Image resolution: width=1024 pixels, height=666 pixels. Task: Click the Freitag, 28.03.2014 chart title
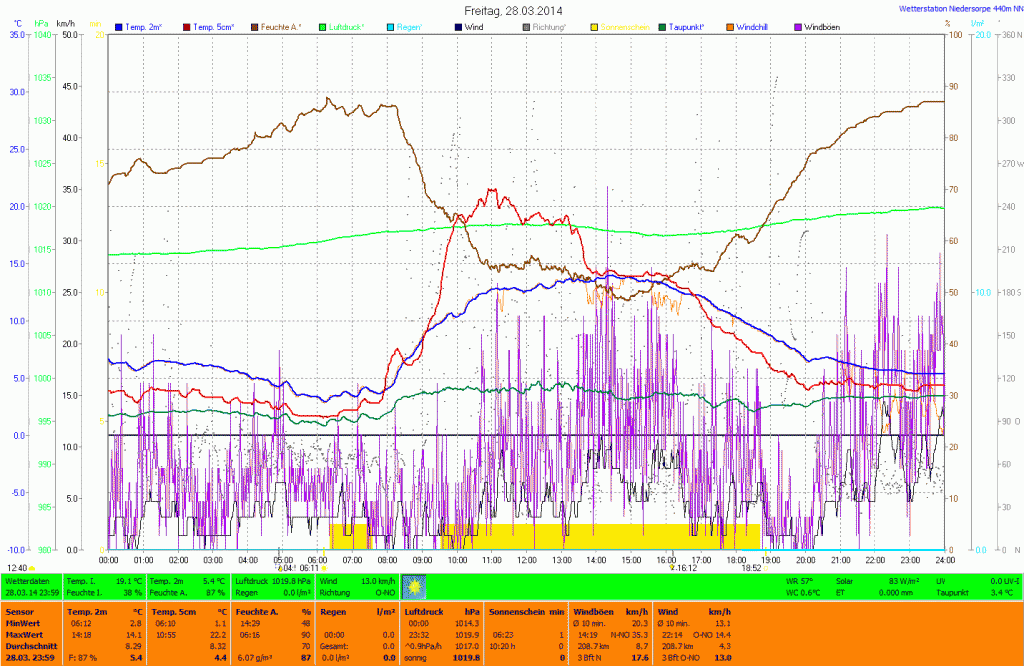tap(513, 9)
